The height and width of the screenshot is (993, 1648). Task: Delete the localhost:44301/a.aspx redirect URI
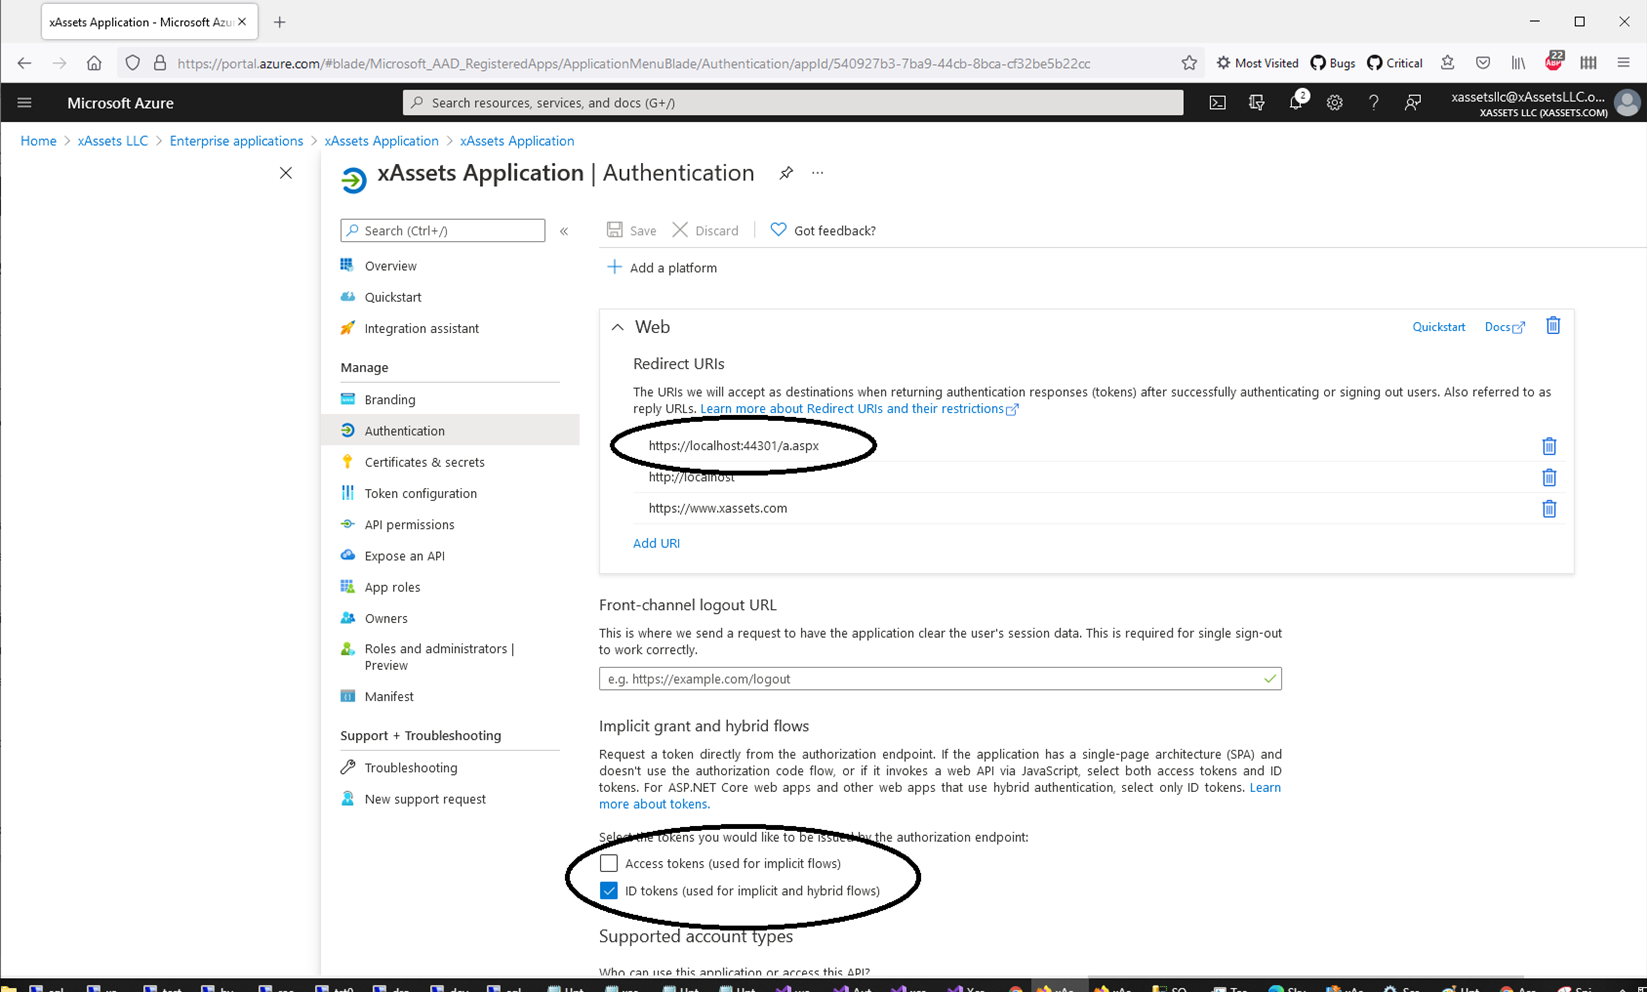point(1548,446)
